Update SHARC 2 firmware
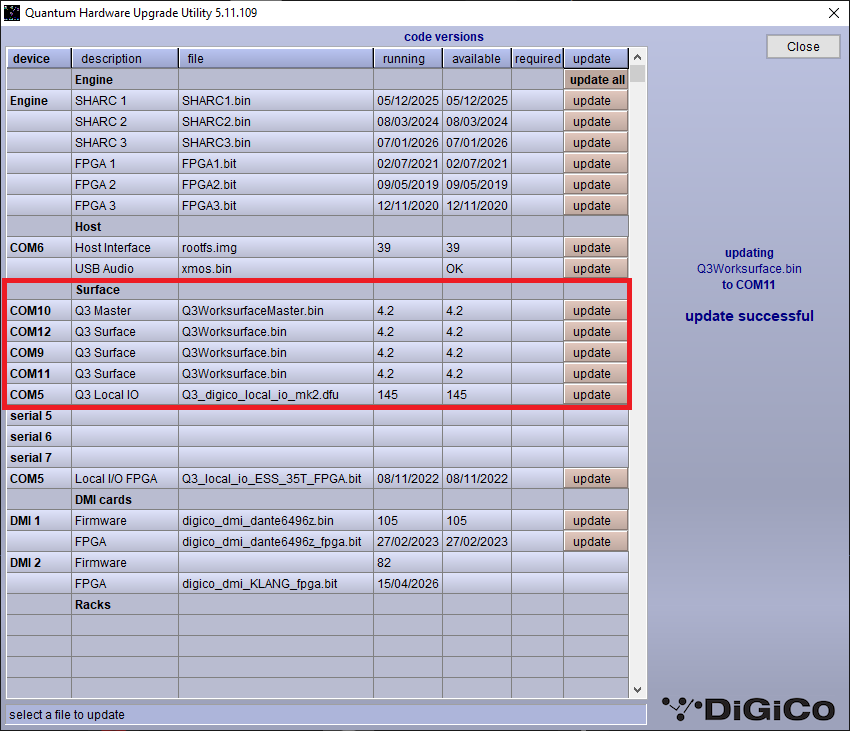 coord(596,122)
